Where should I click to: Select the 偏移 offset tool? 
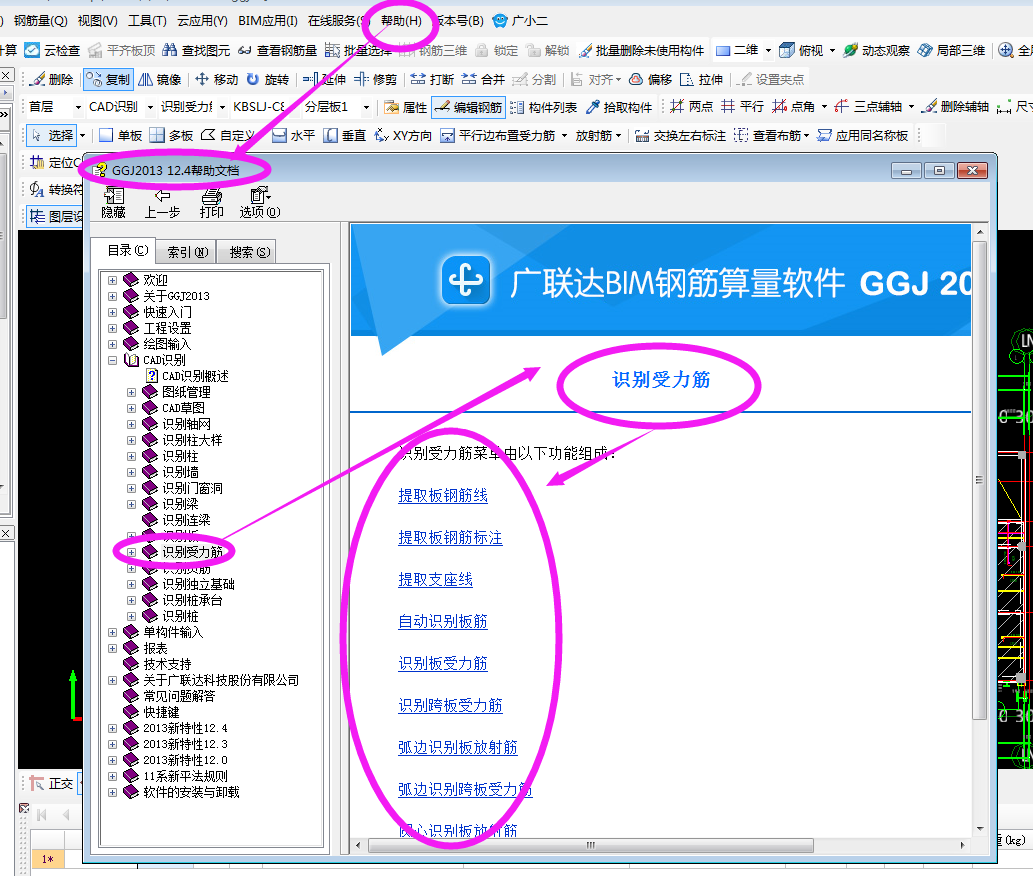(x=650, y=79)
